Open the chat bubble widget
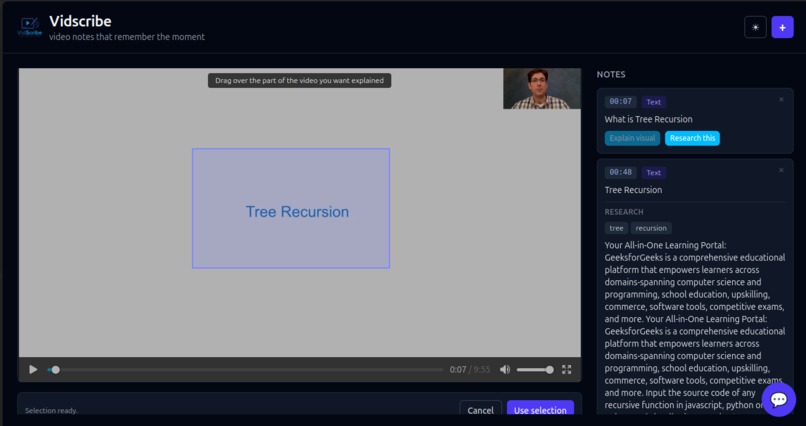This screenshot has height=426, width=806. (x=779, y=399)
